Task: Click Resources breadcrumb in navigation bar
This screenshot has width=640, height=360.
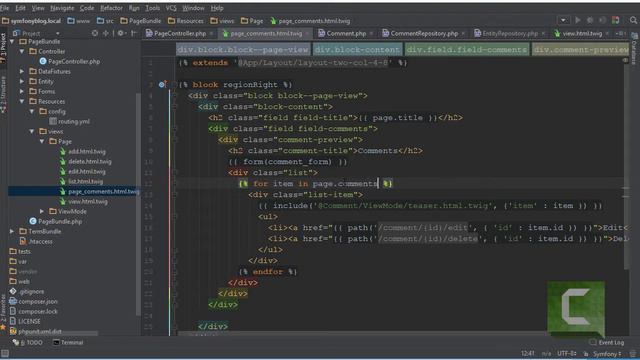Action: pos(186,20)
